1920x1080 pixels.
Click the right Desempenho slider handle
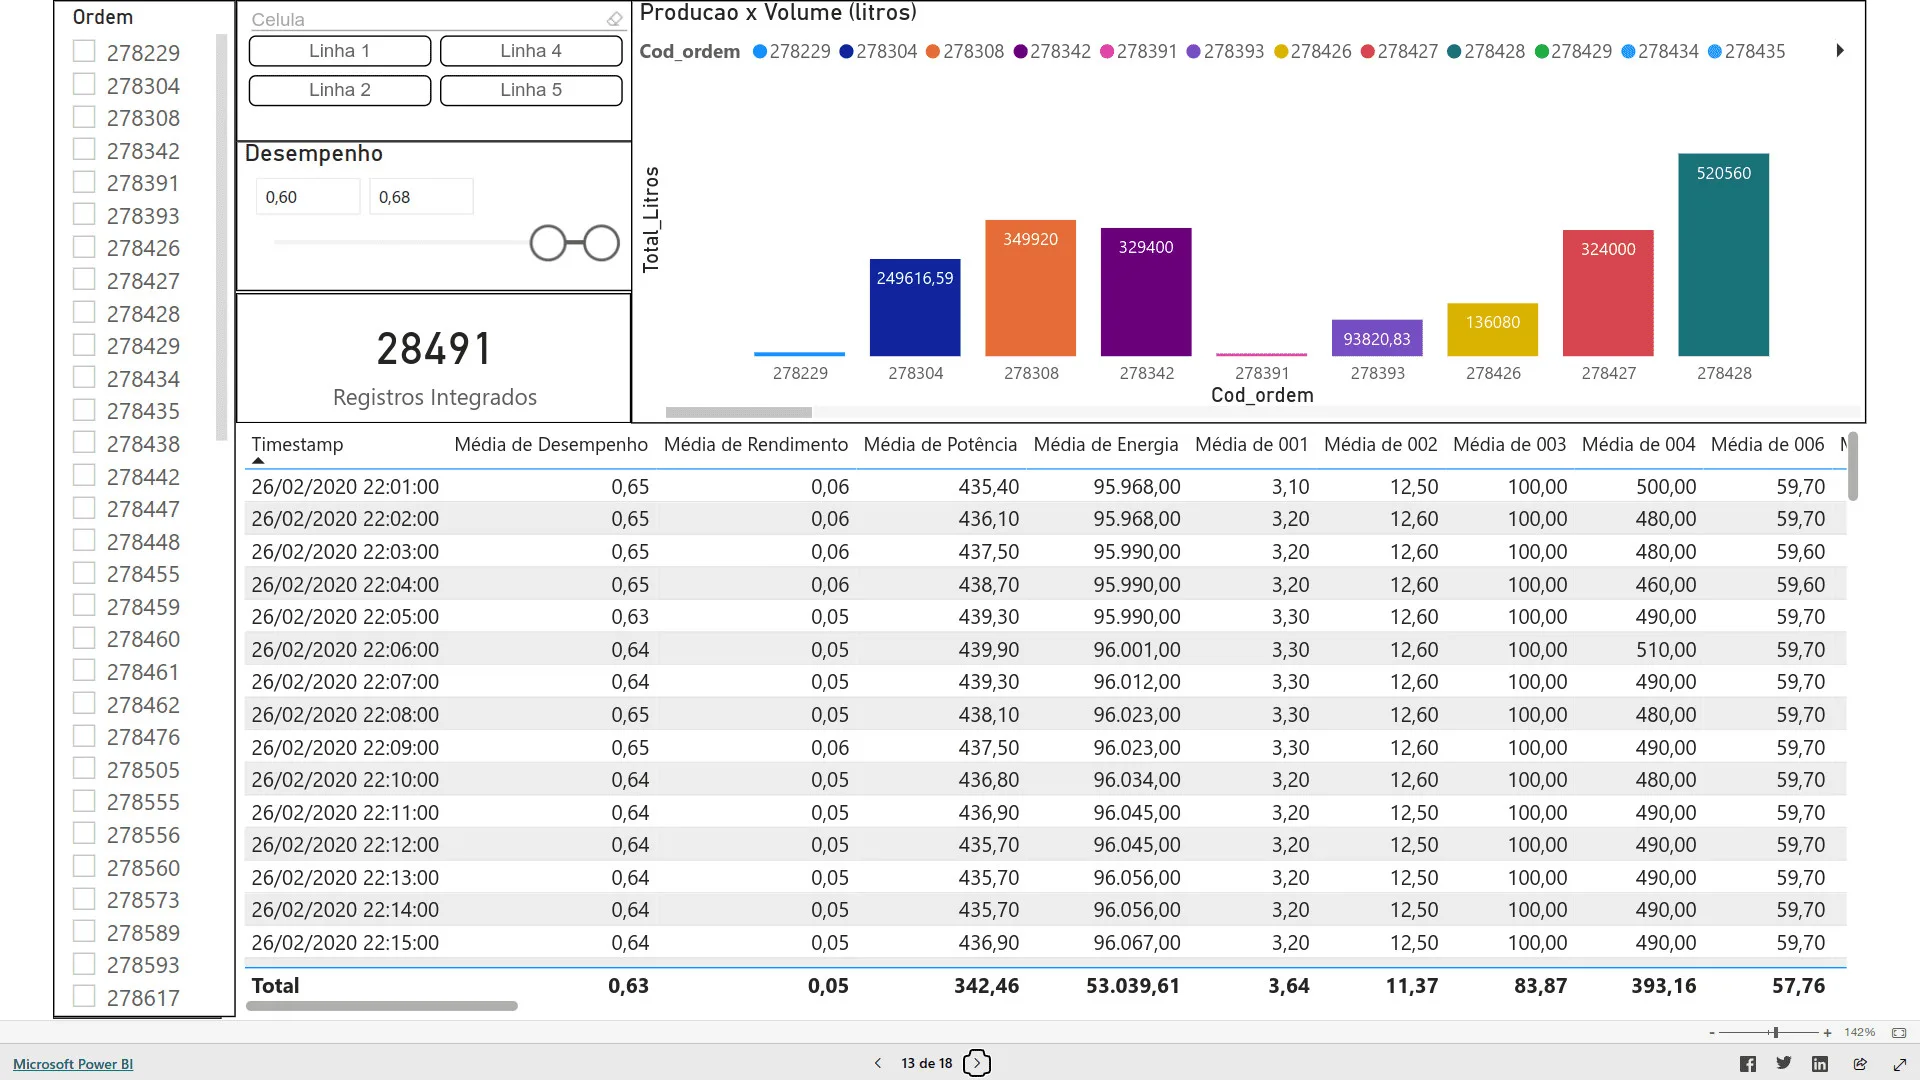[601, 243]
